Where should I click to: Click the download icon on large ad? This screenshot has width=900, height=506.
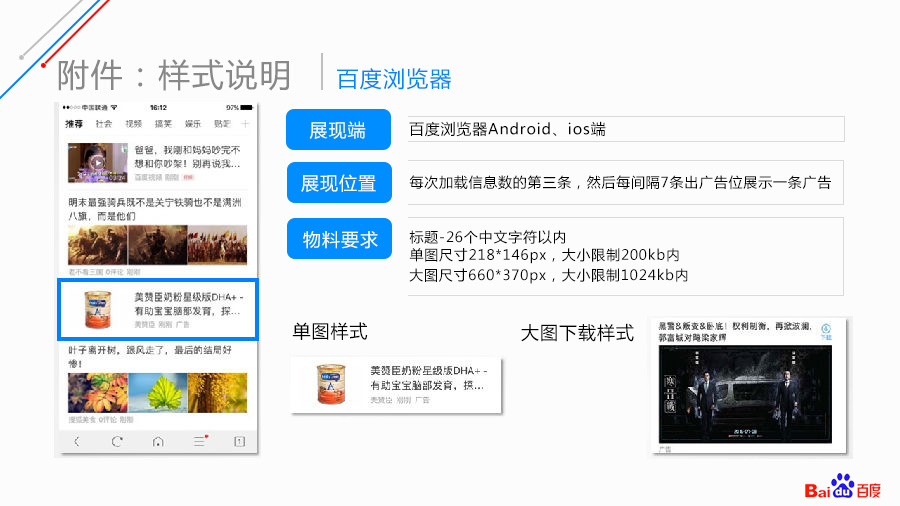point(826,331)
